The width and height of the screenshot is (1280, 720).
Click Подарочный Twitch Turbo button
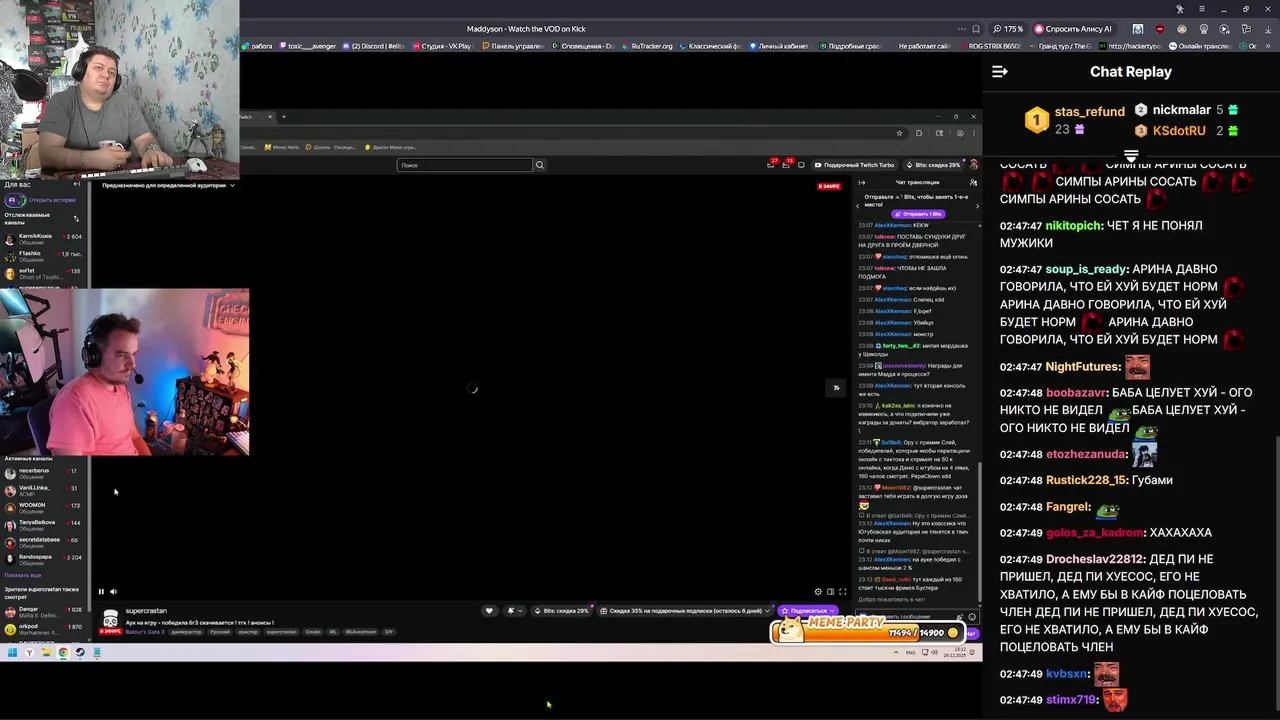pyautogui.click(x=855, y=165)
